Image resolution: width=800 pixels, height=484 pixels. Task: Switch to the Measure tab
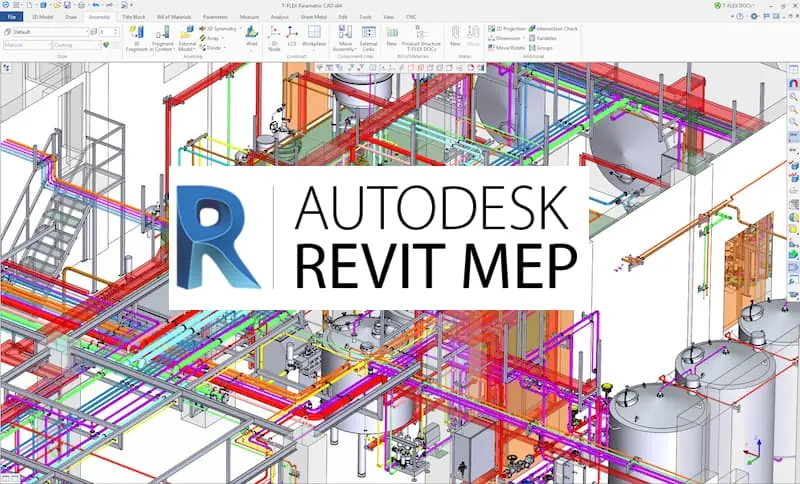[x=249, y=17]
